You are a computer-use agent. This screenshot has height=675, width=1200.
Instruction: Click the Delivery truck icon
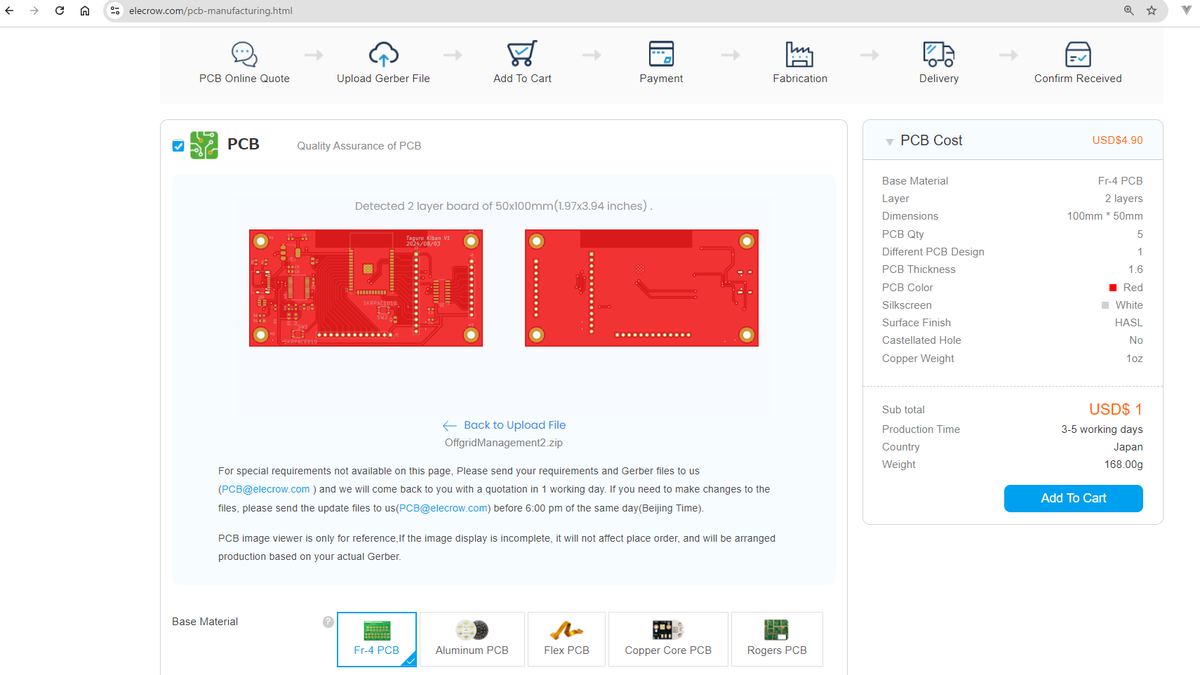tap(938, 54)
